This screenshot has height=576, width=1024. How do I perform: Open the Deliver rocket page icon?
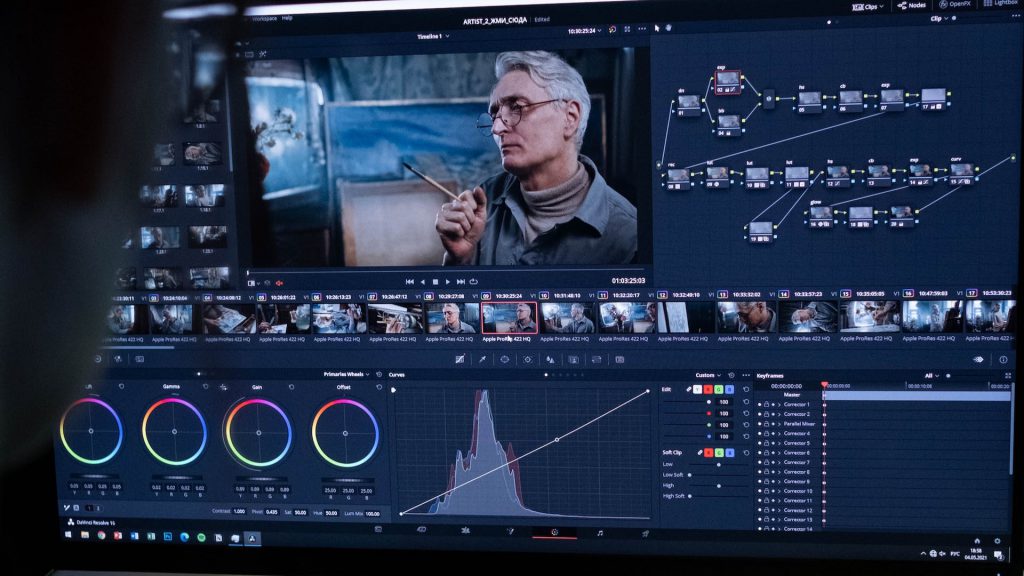pyautogui.click(x=645, y=534)
